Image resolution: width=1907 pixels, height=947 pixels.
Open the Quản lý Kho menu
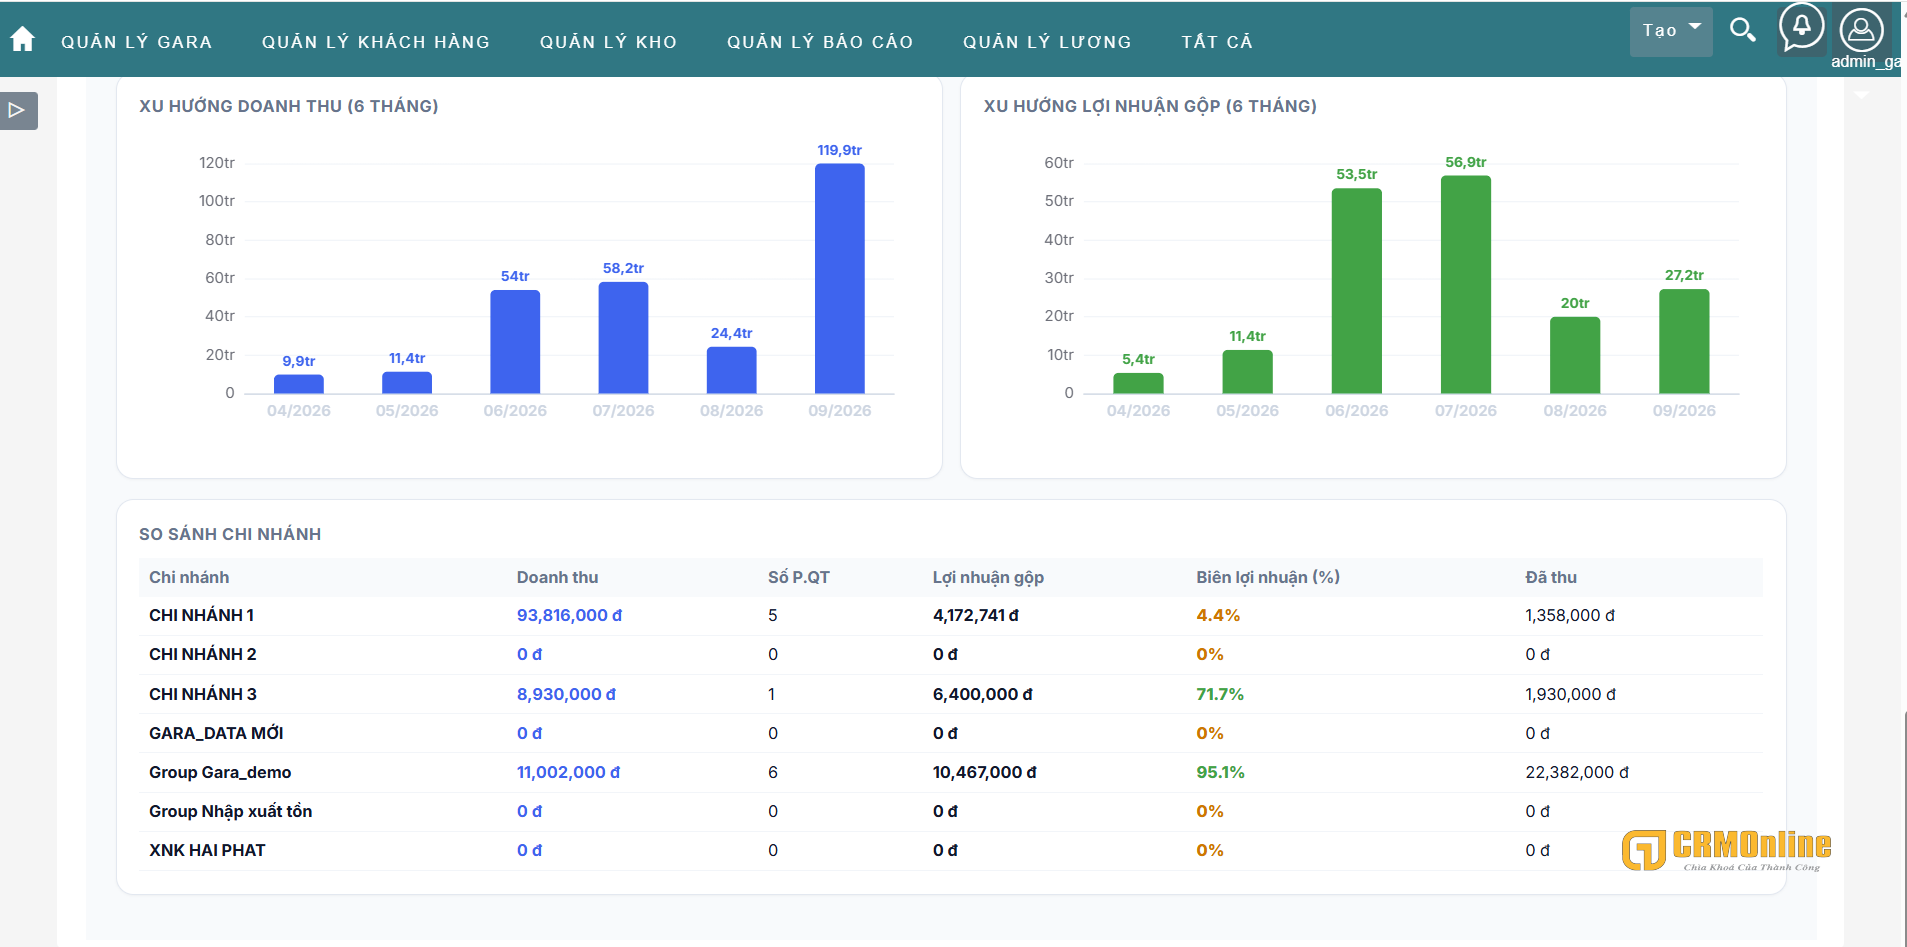(609, 42)
